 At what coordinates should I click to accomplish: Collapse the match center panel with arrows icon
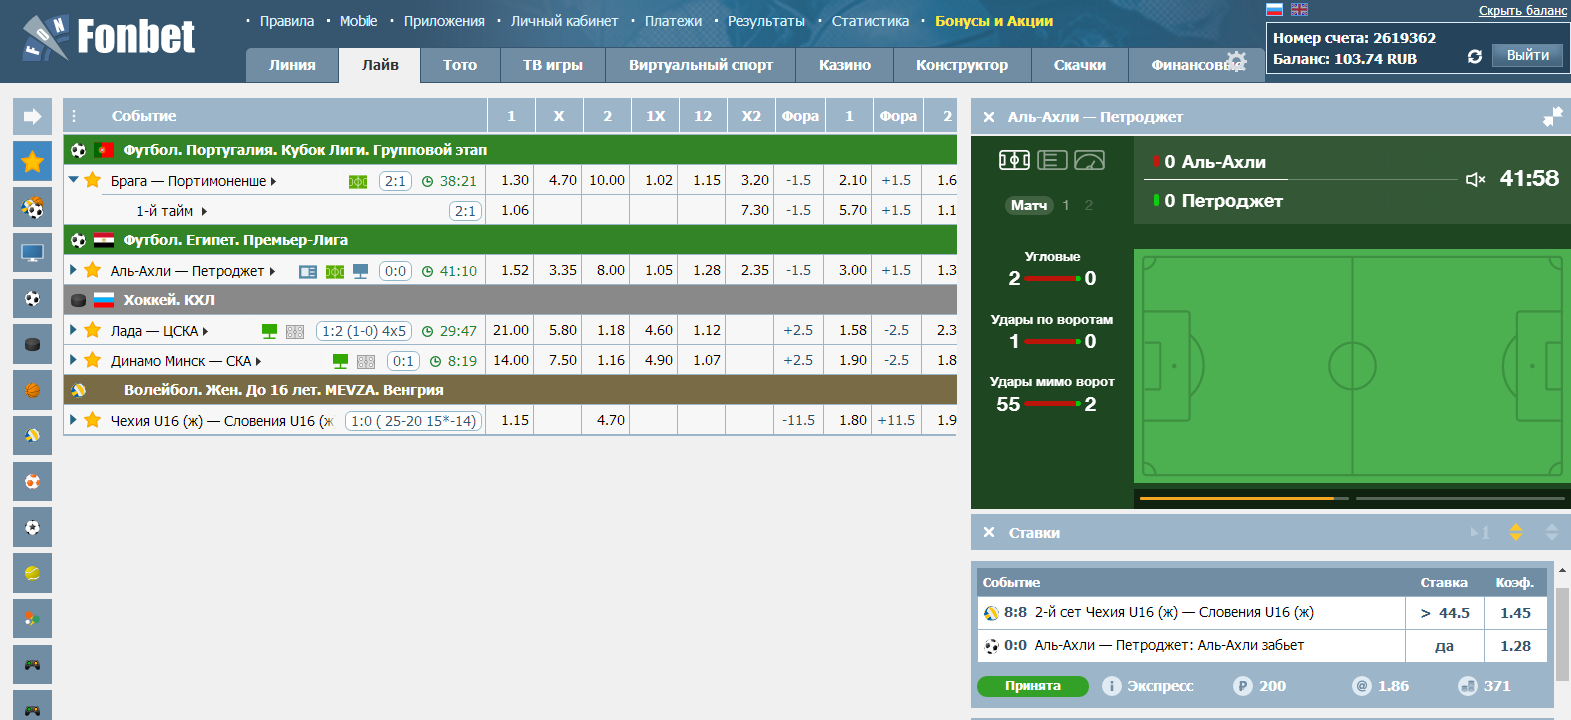(1552, 117)
